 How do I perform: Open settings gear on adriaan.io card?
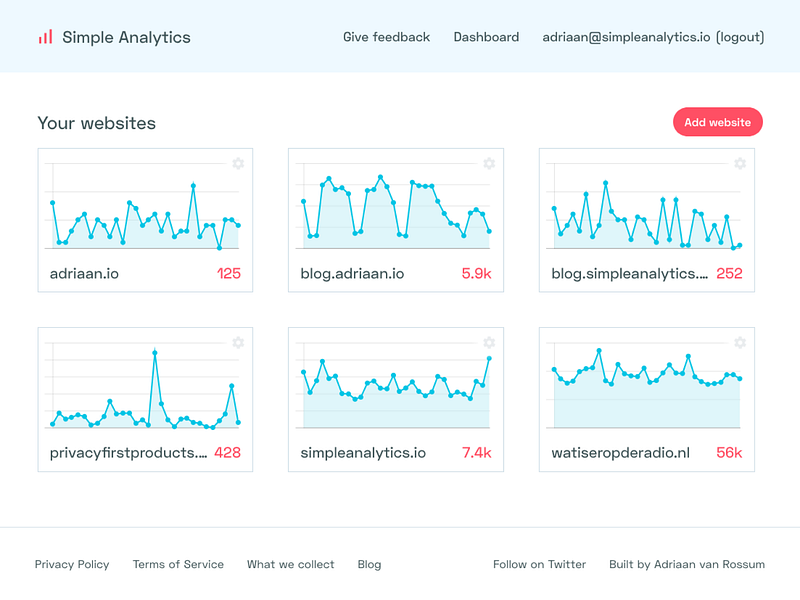238,163
